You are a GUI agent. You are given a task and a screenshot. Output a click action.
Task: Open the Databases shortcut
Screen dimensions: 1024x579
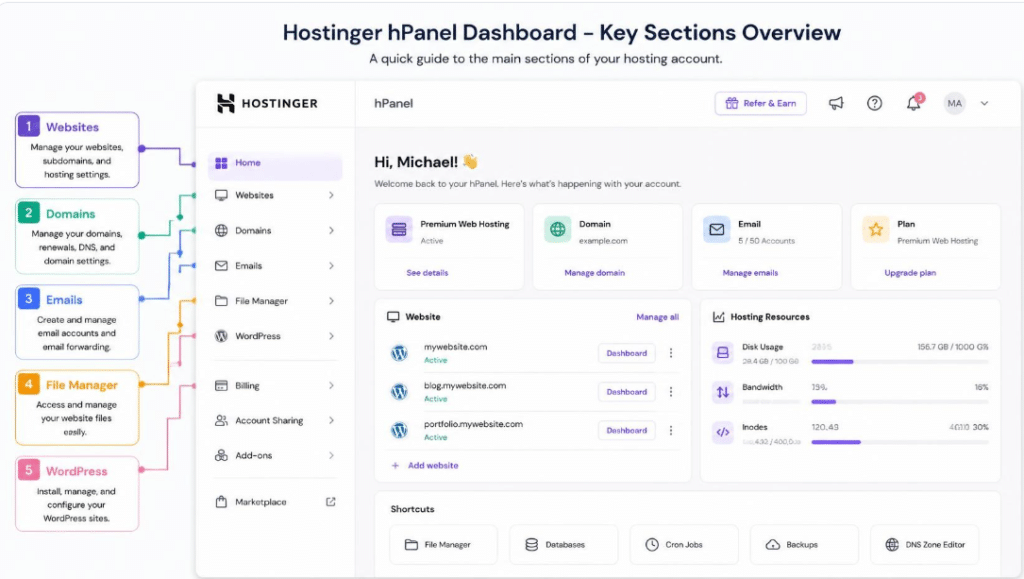tap(564, 544)
